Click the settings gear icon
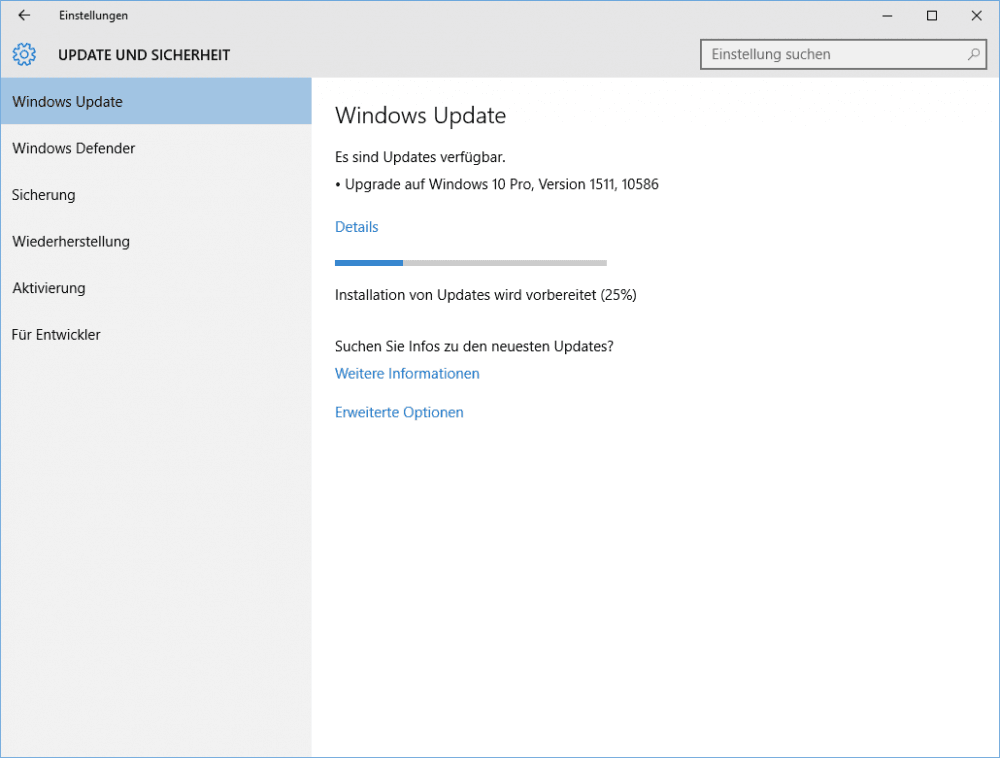The width and height of the screenshot is (1000, 758). 24,55
